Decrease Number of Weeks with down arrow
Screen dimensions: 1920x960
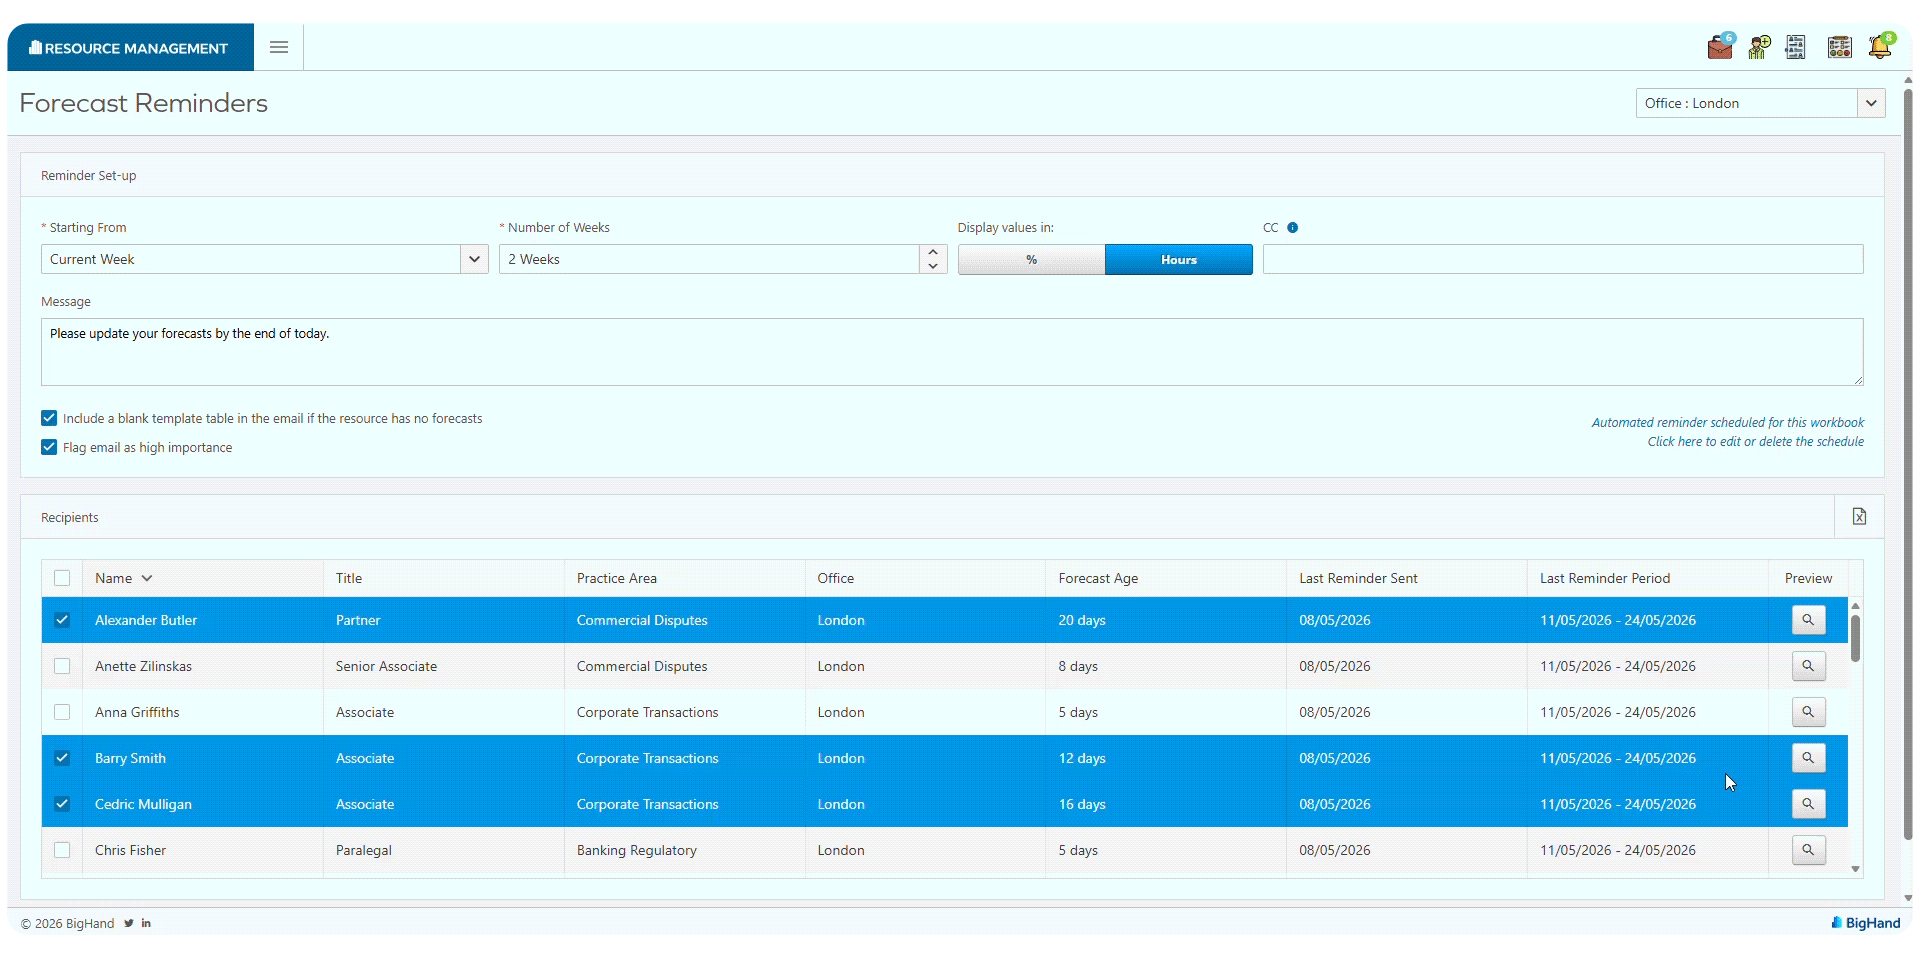[933, 266]
